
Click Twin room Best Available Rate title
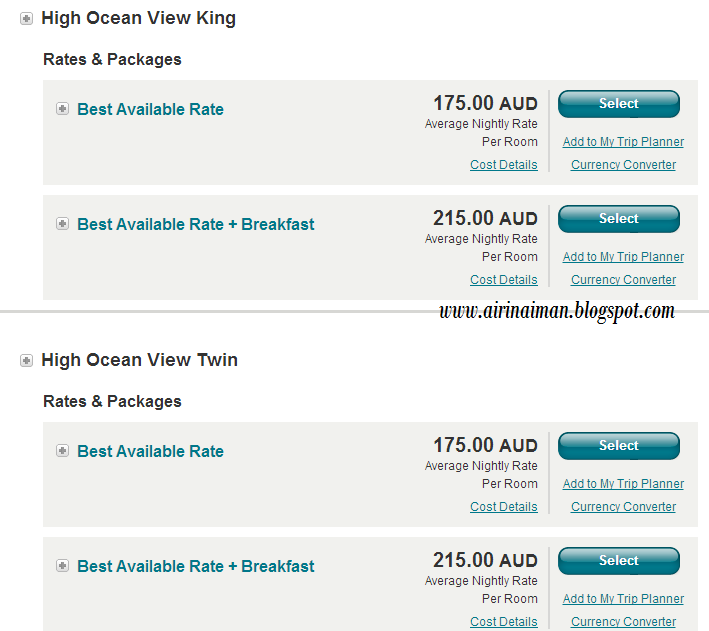[x=150, y=451]
